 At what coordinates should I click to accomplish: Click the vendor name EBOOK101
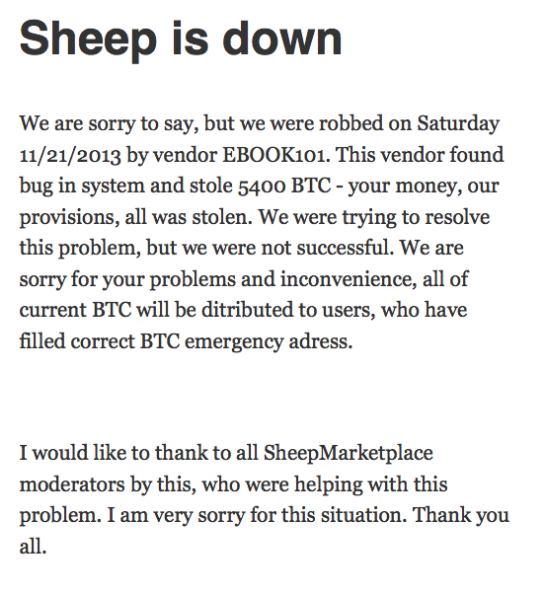tap(275, 155)
